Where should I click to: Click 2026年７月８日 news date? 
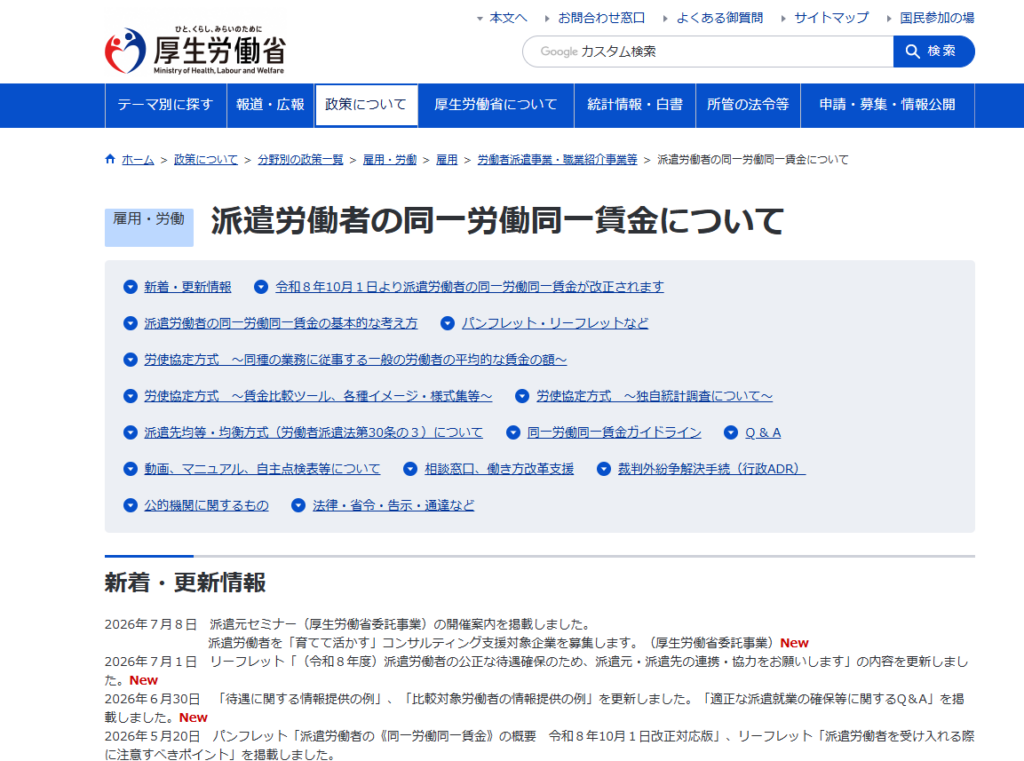pyautogui.click(x=151, y=624)
